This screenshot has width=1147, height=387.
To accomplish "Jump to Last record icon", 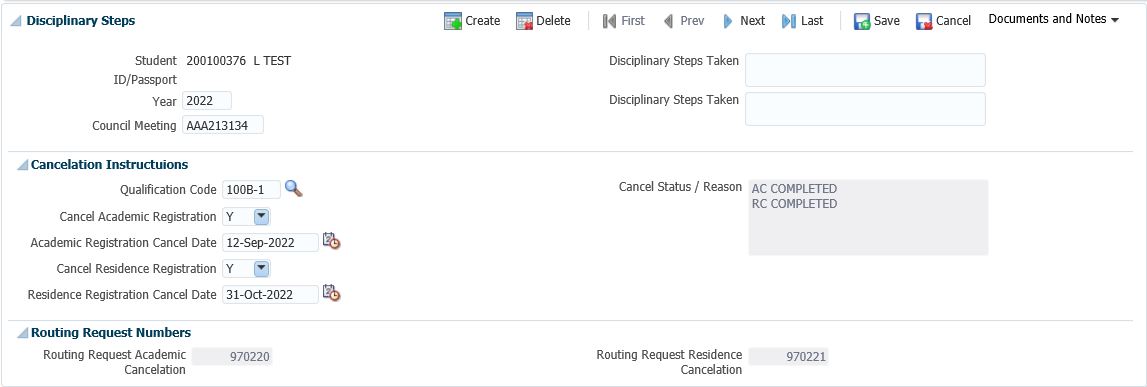I will [x=789, y=21].
